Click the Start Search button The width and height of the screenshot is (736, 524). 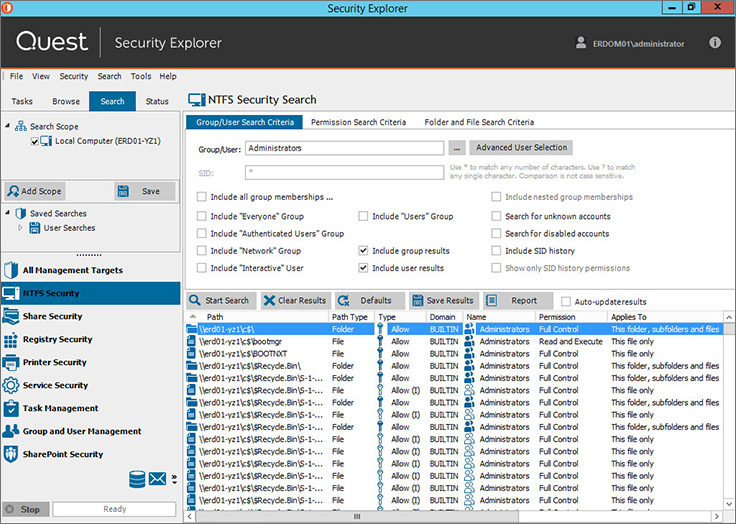point(221,301)
